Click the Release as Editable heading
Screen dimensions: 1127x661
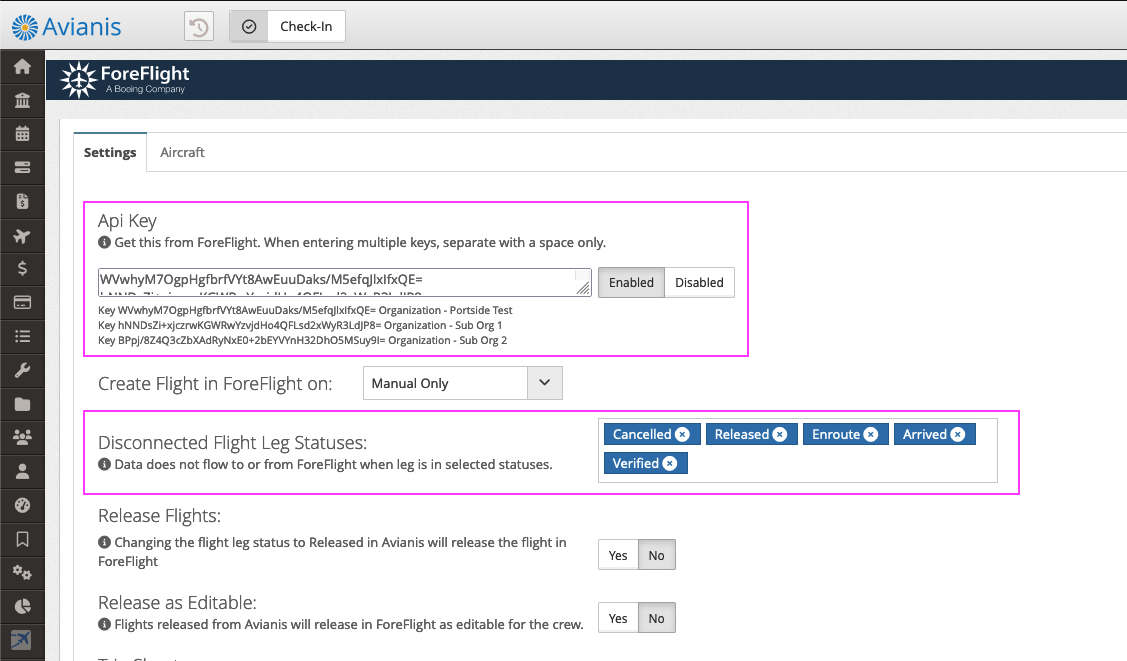(178, 603)
